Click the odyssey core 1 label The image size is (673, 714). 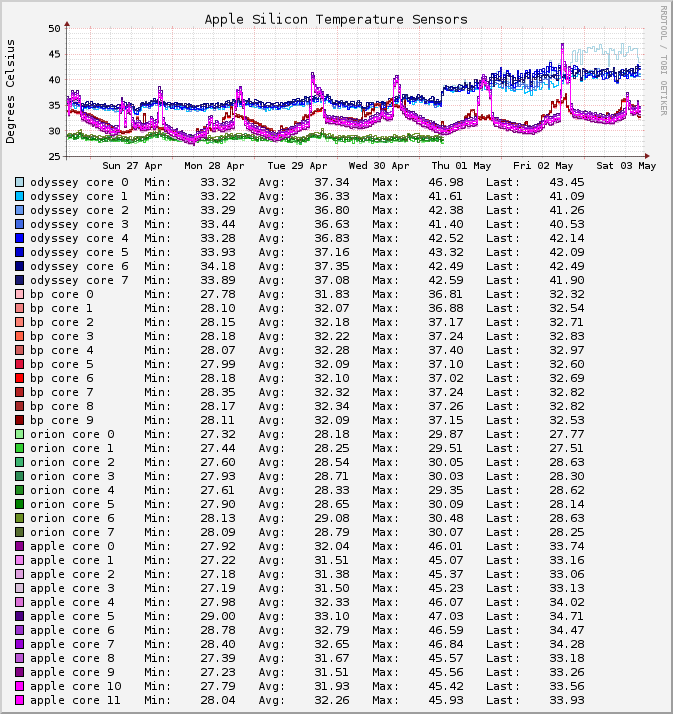pos(79,196)
